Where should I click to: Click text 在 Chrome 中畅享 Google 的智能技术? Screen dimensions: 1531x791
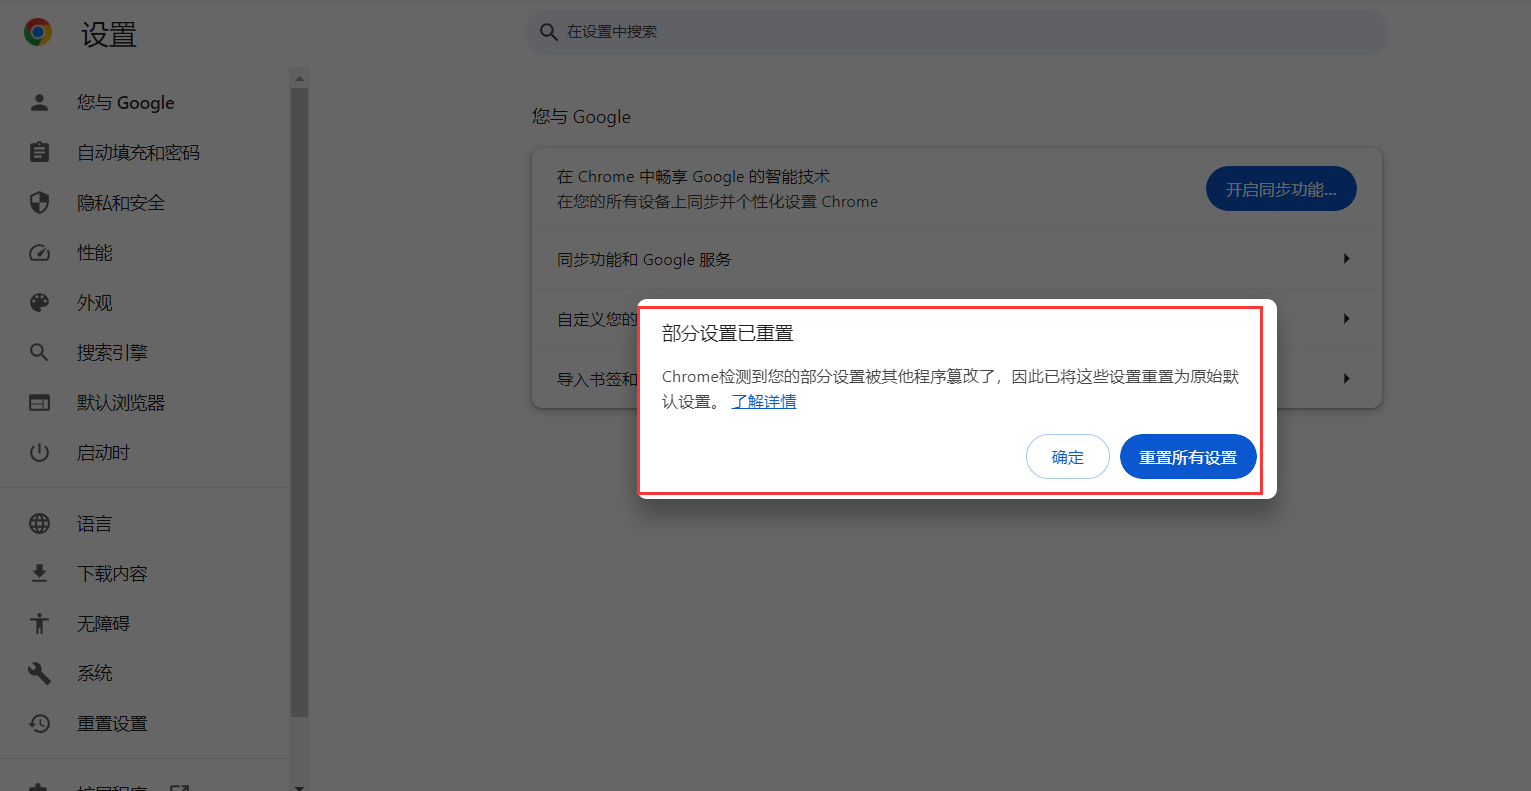pos(693,177)
